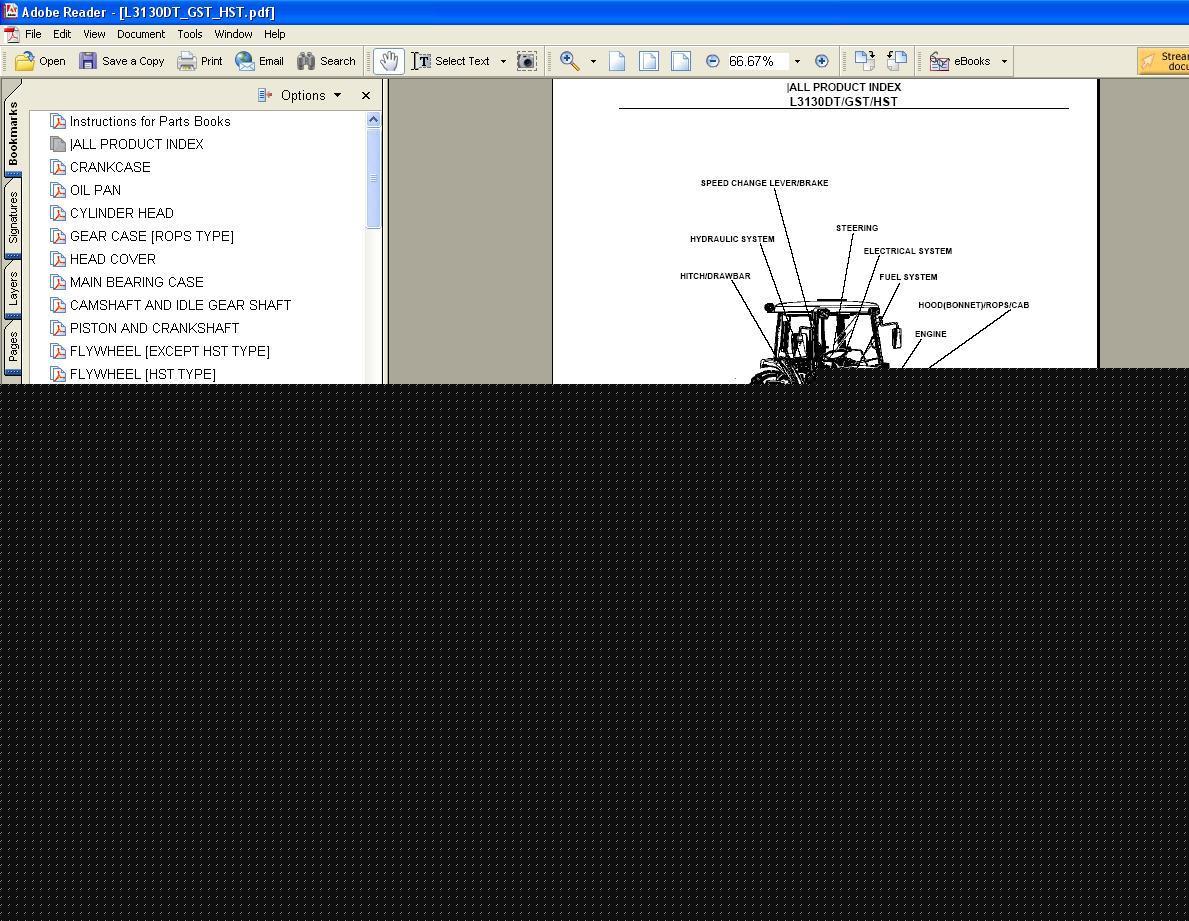Click the Options panel menu icon
The image size is (1189, 921).
pyautogui.click(x=265, y=96)
